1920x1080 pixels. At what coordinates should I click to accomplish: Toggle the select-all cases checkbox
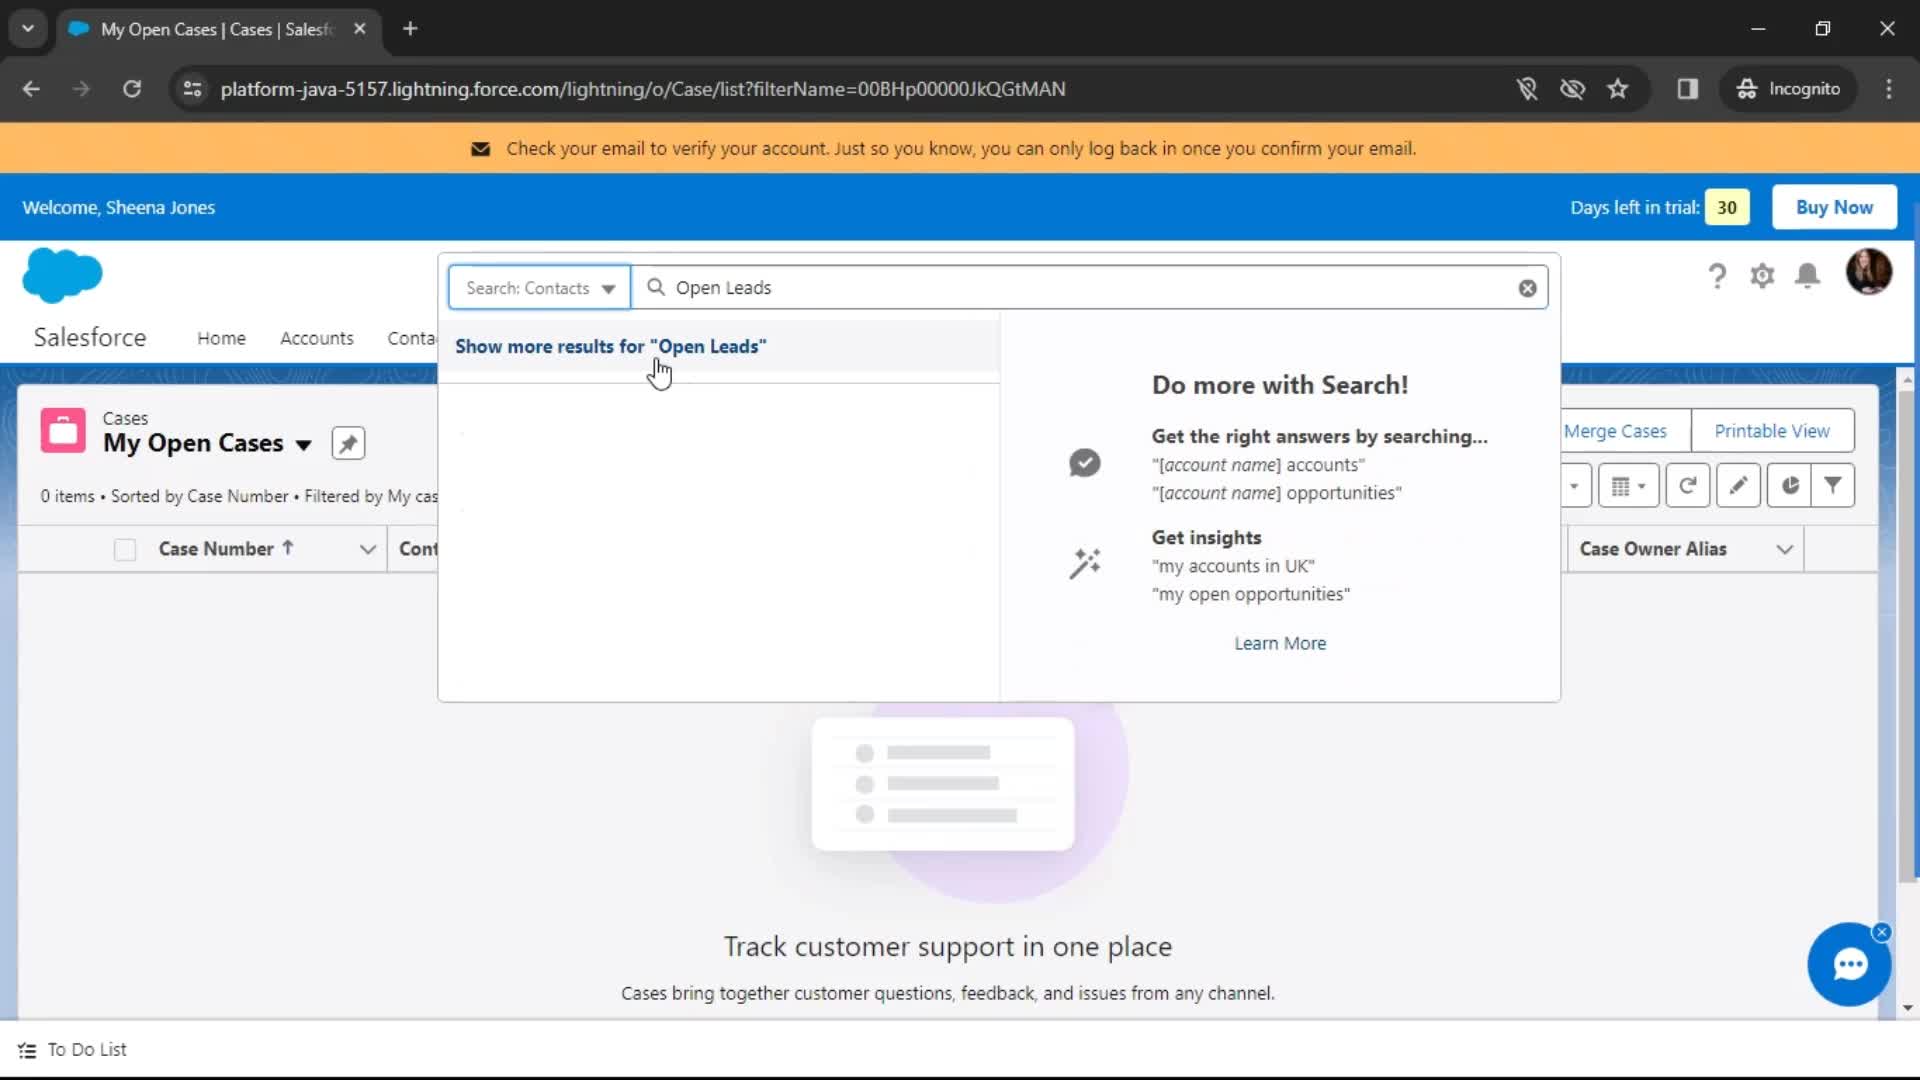coord(125,549)
